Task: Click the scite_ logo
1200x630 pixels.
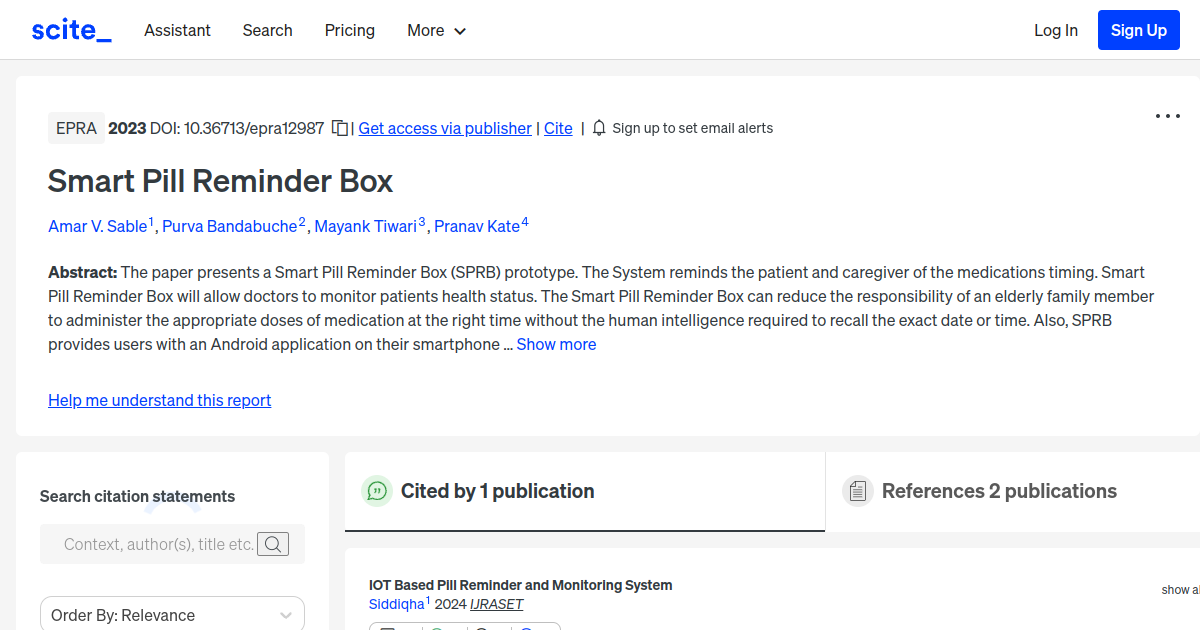Action: (x=70, y=29)
